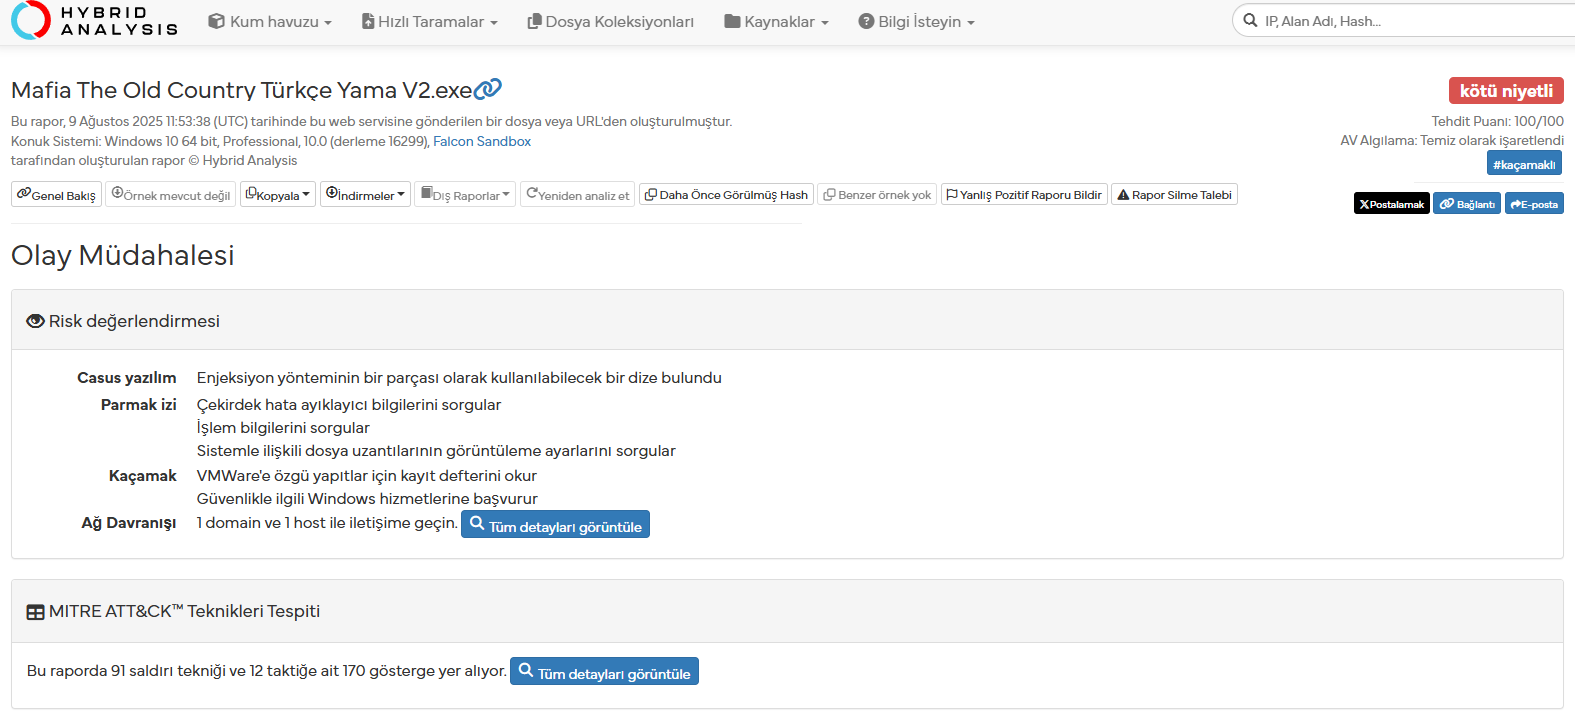1575x717 pixels.
Task: Open the İndirmeler dropdown button
Action: [x=365, y=195]
